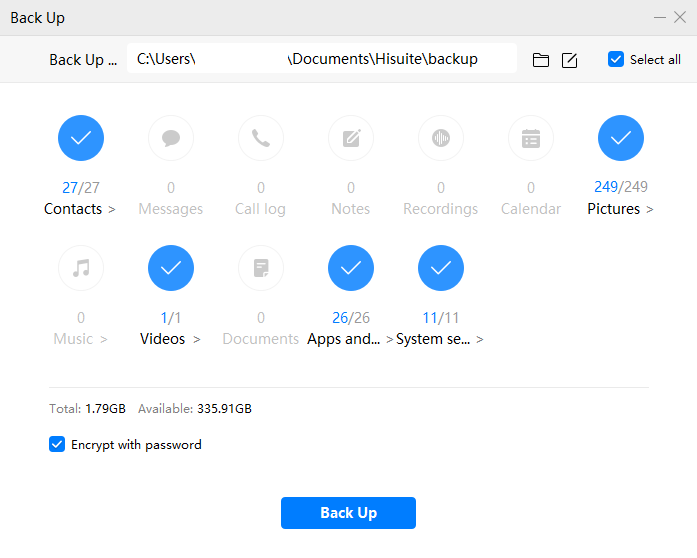The image size is (697, 558).
Task: Click the Apps and... label
Action: (x=344, y=339)
